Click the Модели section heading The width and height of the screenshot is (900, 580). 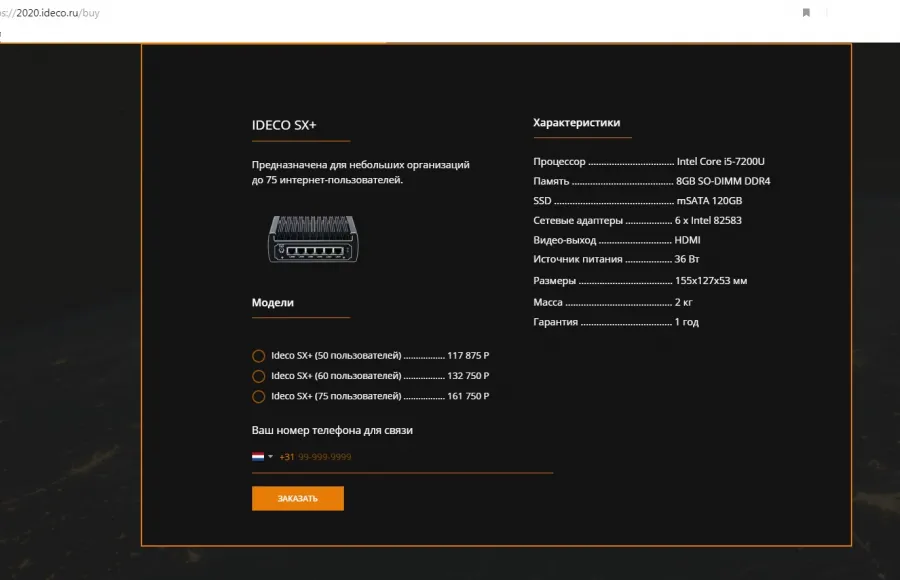273,303
